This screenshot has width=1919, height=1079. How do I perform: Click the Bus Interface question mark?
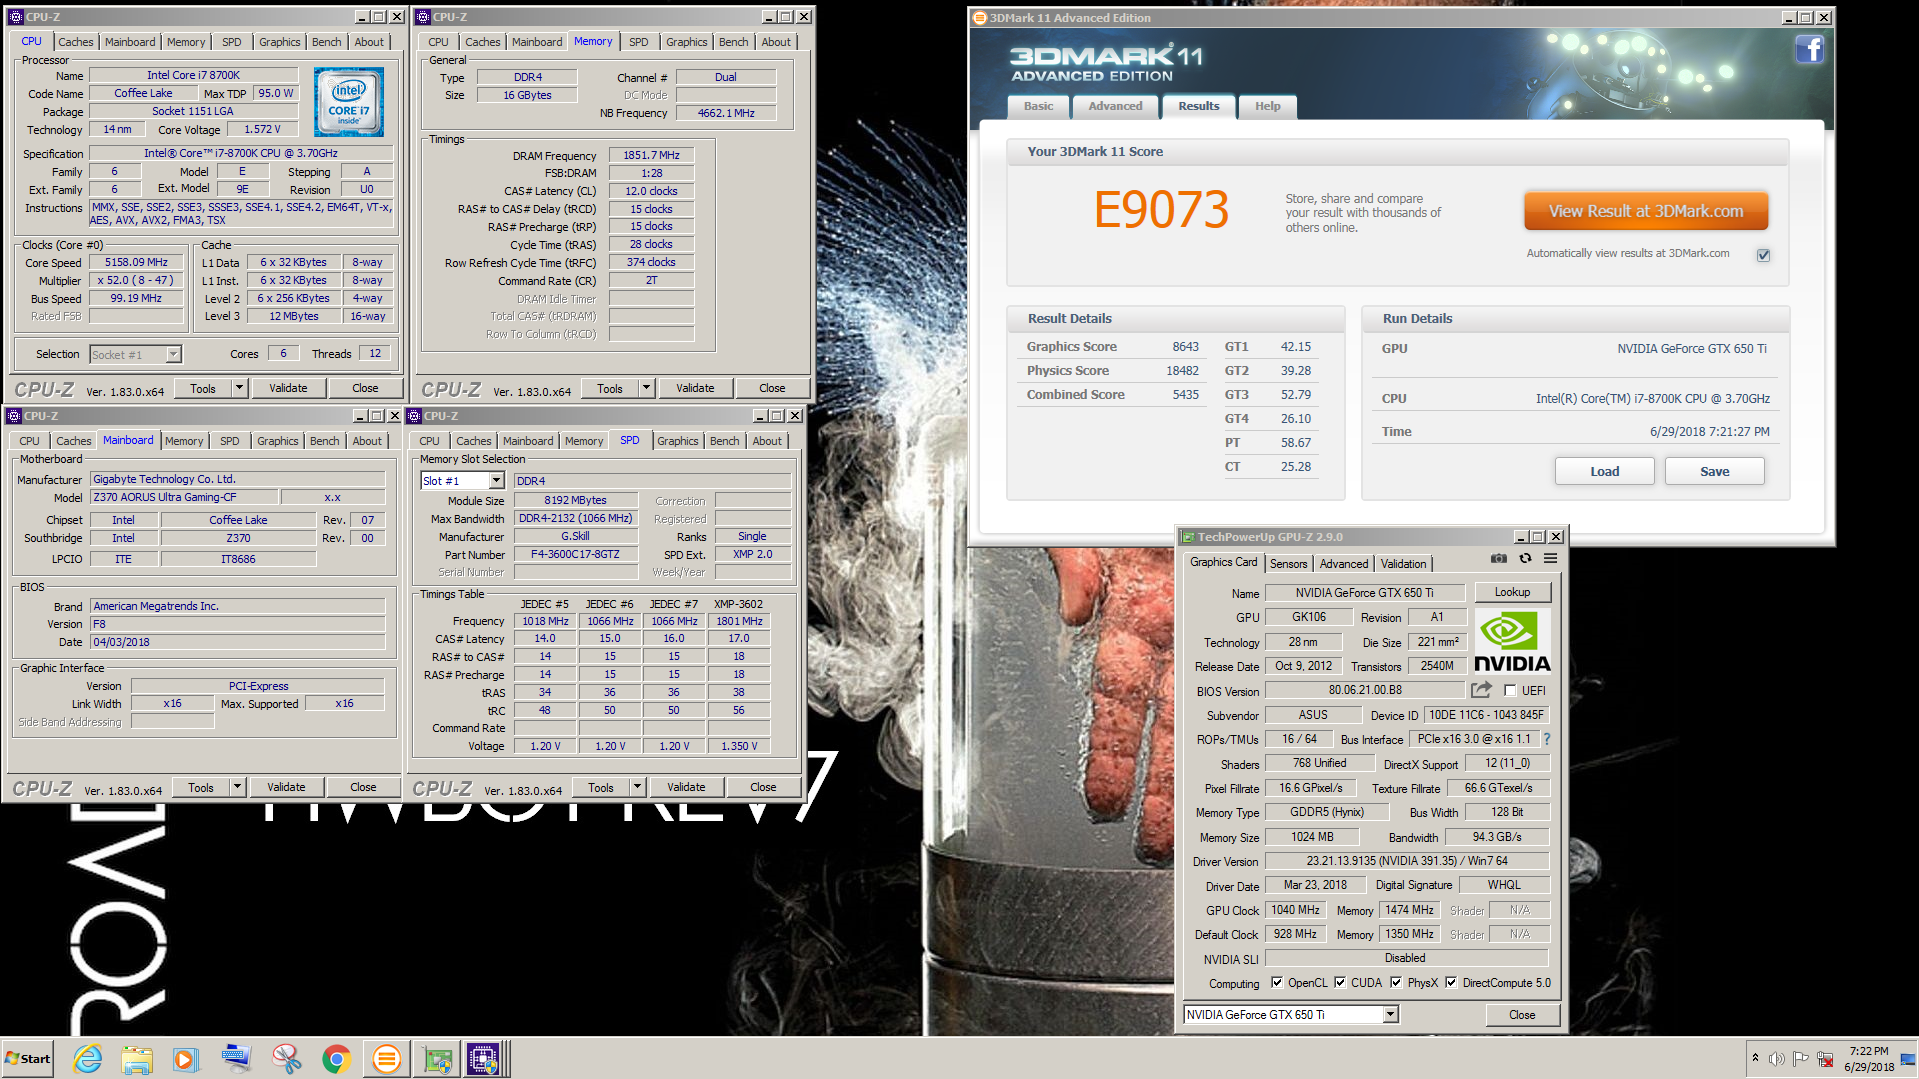pos(1547,739)
